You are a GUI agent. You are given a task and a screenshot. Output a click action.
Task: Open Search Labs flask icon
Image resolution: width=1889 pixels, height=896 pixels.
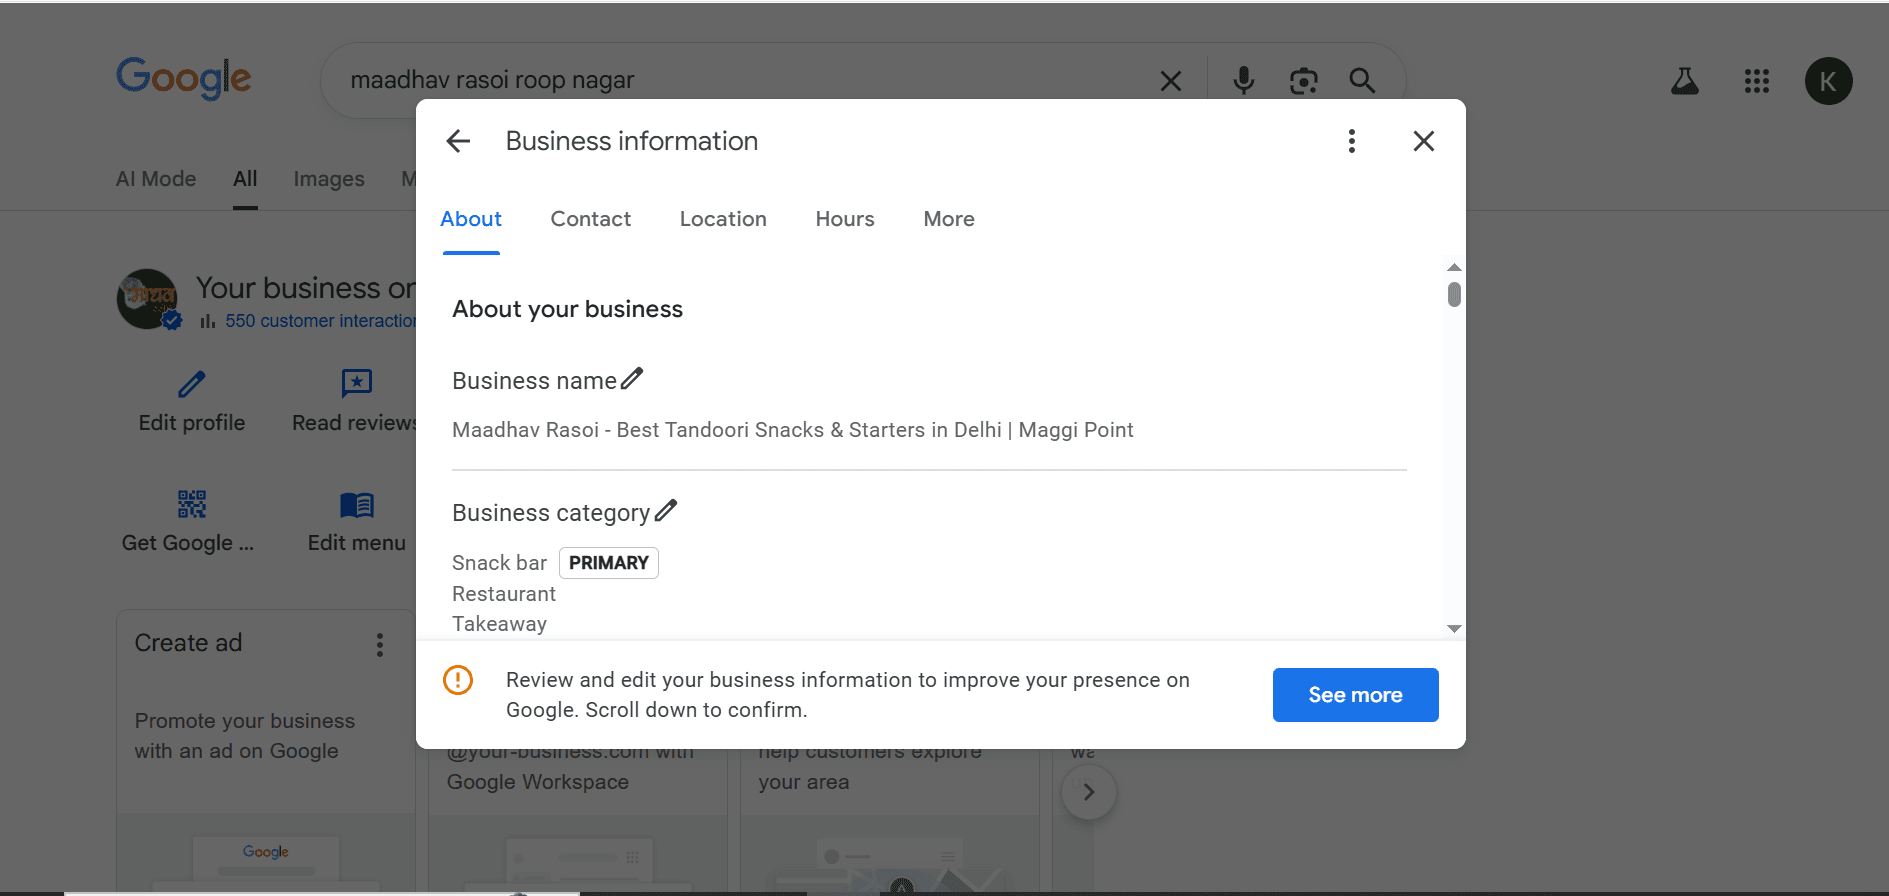coord(1685,81)
